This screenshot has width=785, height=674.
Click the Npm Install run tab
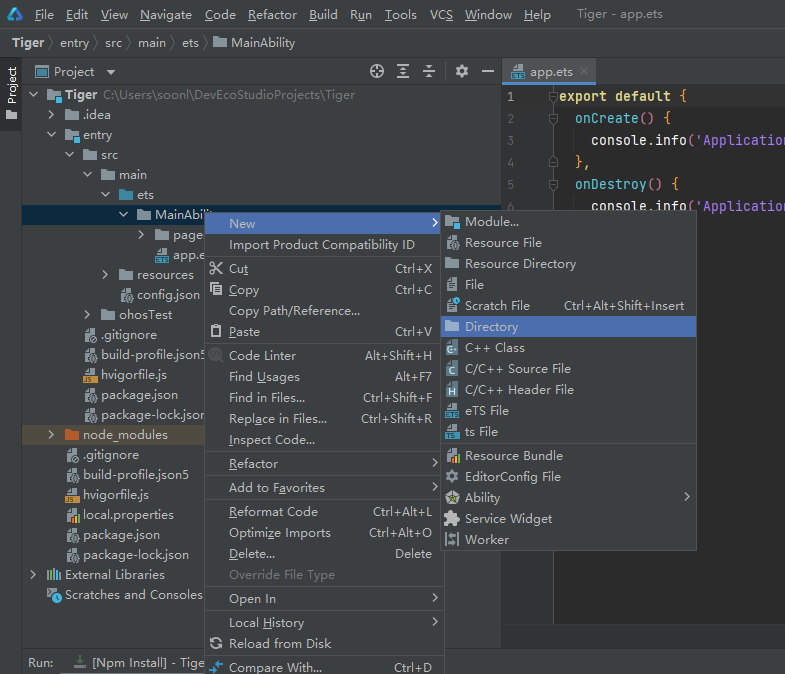[x=140, y=662]
